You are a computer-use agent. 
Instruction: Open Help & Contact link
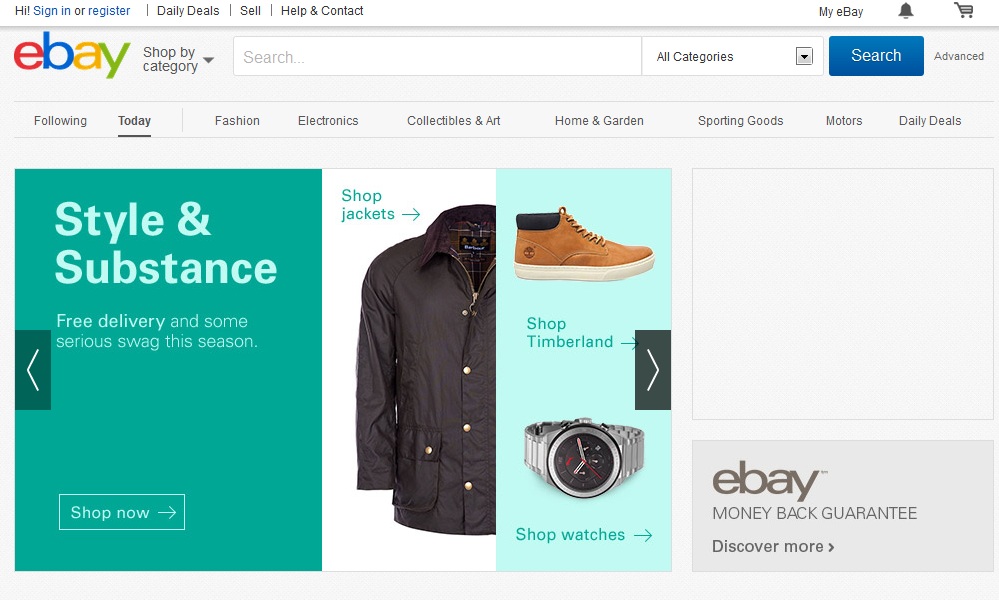pyautogui.click(x=322, y=11)
